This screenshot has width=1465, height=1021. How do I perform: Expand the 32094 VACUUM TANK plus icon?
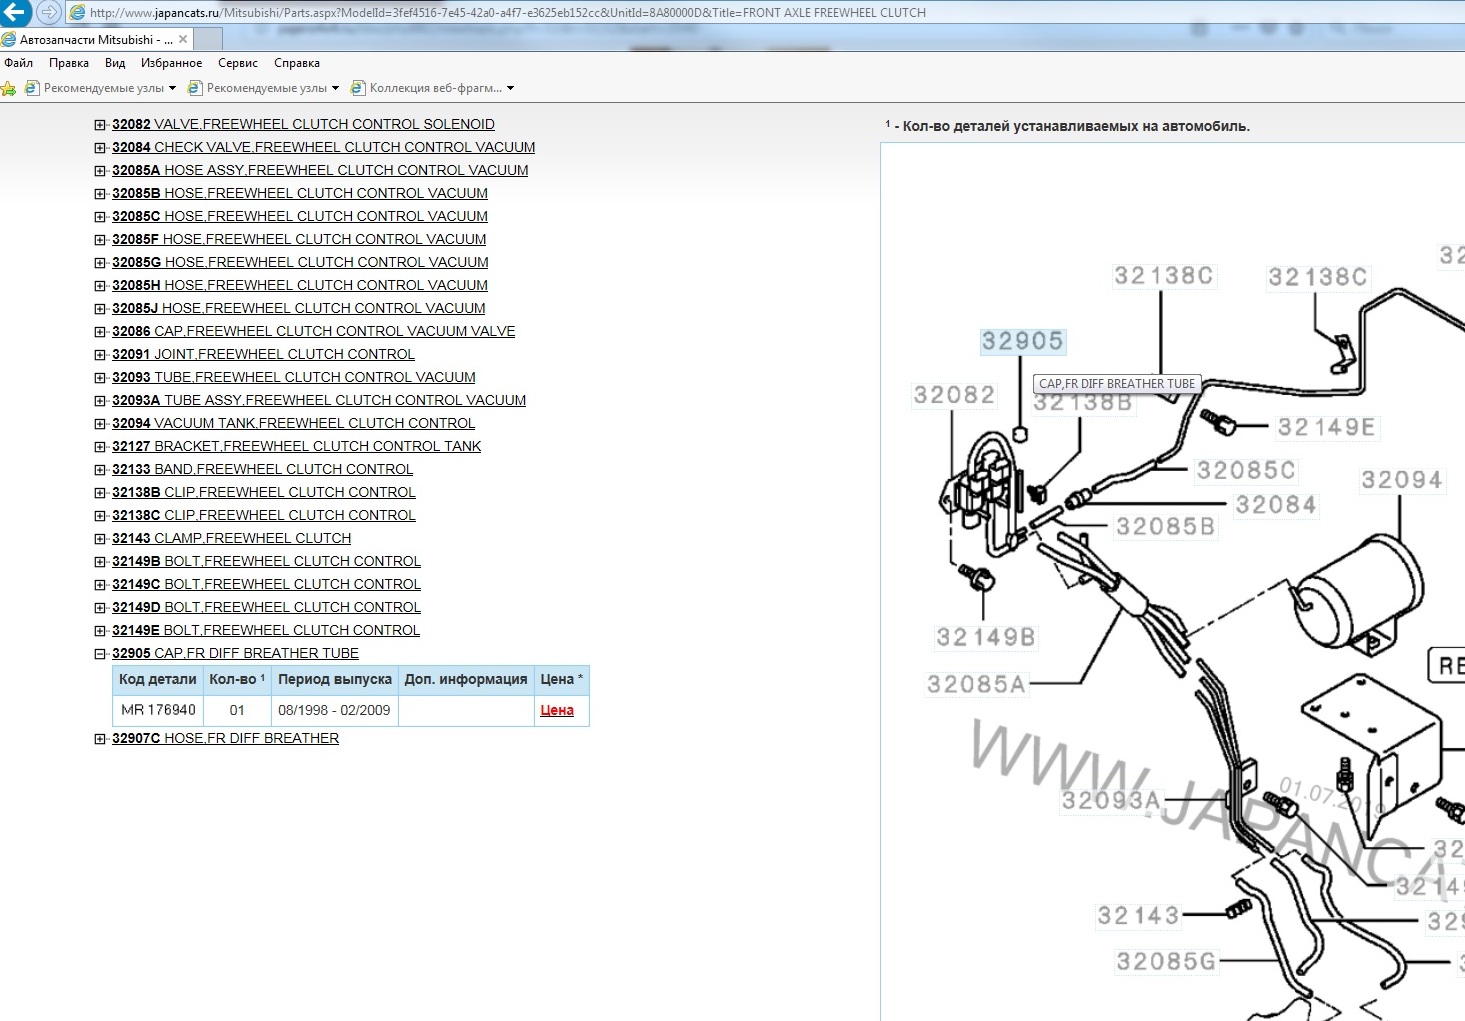click(x=100, y=424)
